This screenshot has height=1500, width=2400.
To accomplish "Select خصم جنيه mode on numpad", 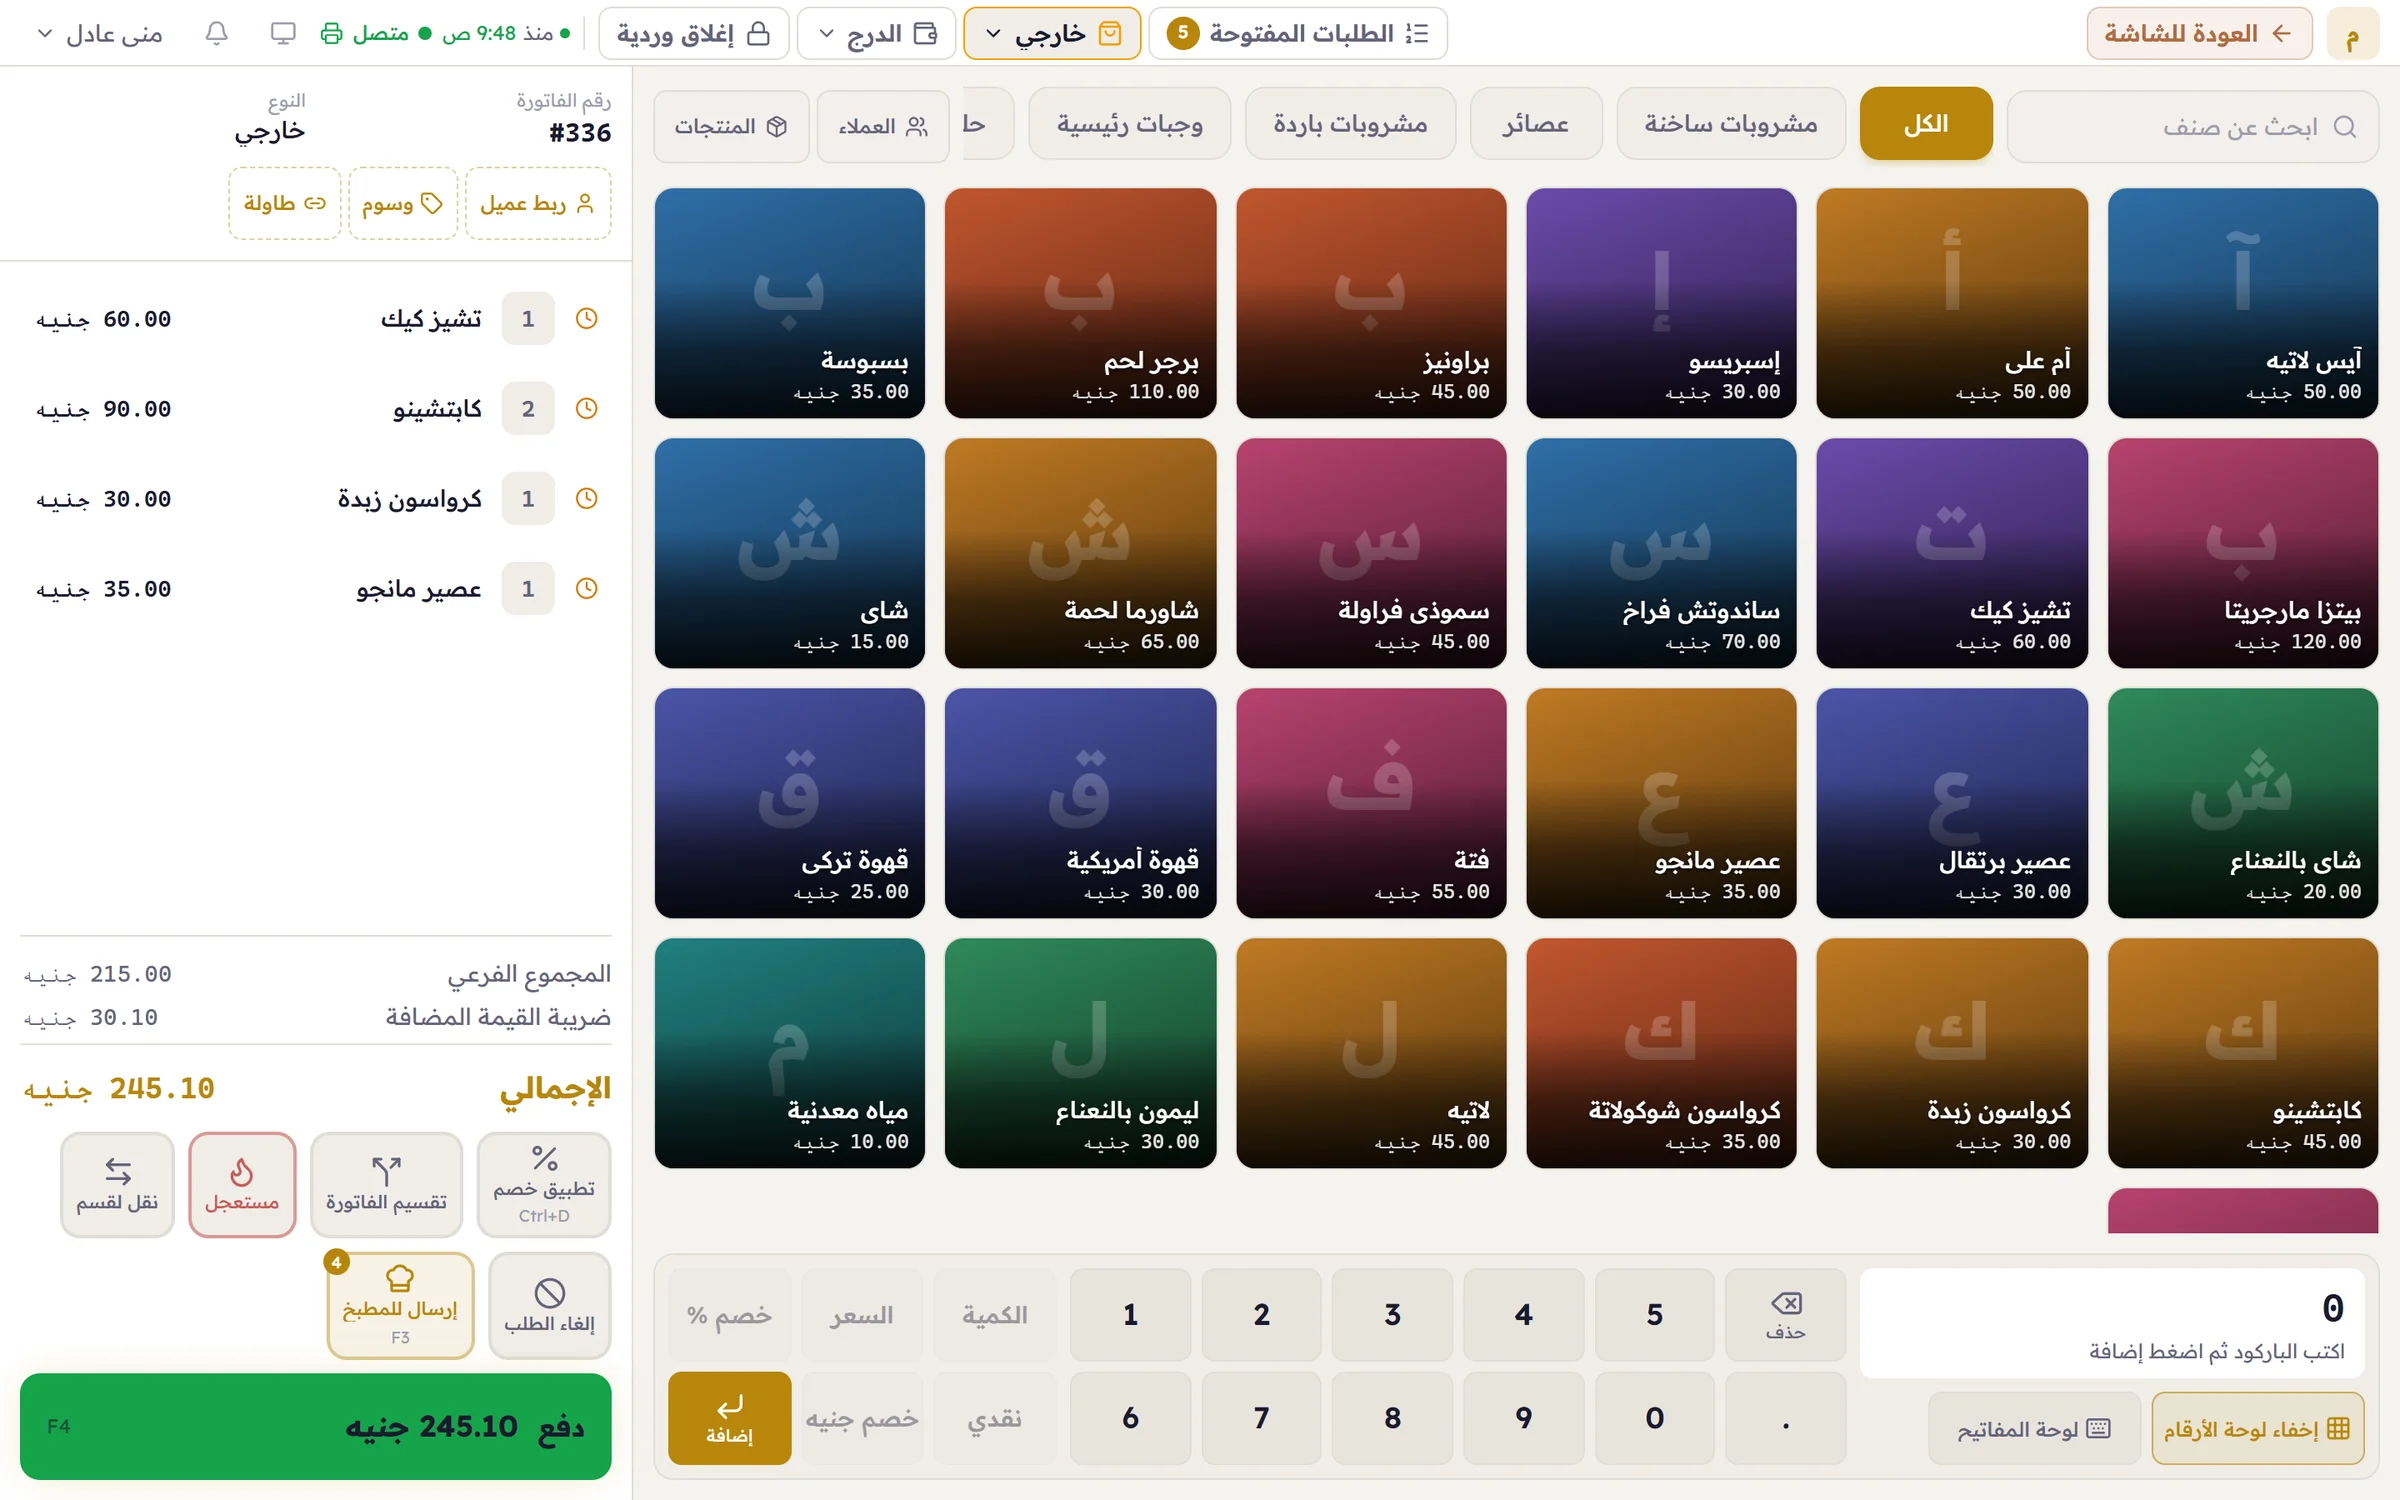I will click(861, 1418).
